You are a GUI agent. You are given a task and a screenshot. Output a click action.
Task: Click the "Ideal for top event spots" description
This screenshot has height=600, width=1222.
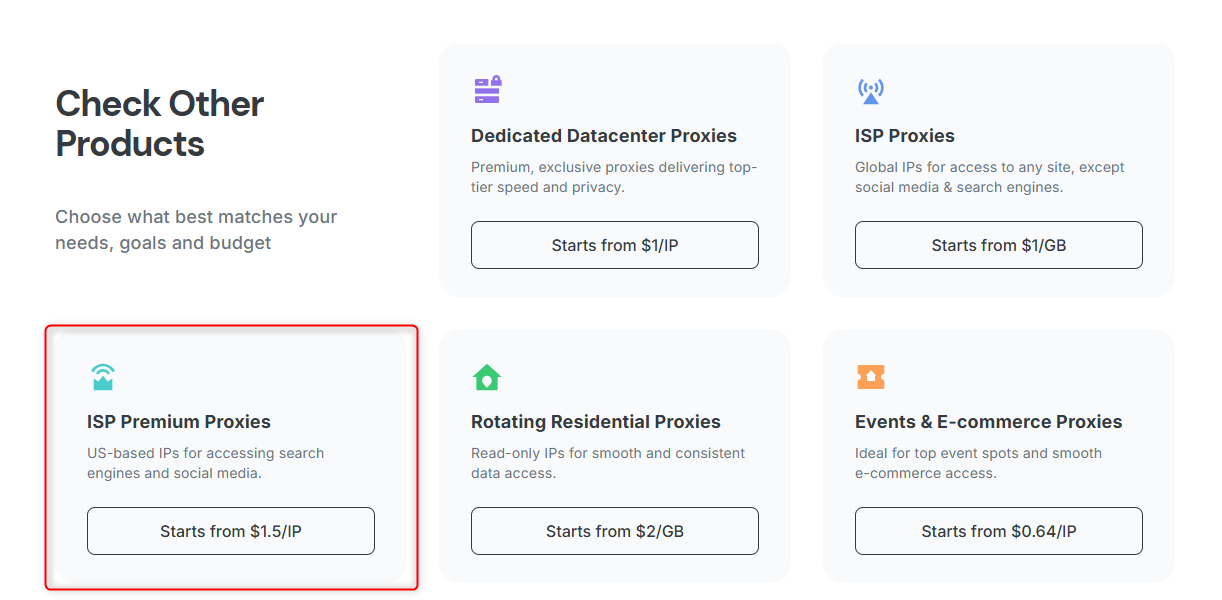(978, 463)
